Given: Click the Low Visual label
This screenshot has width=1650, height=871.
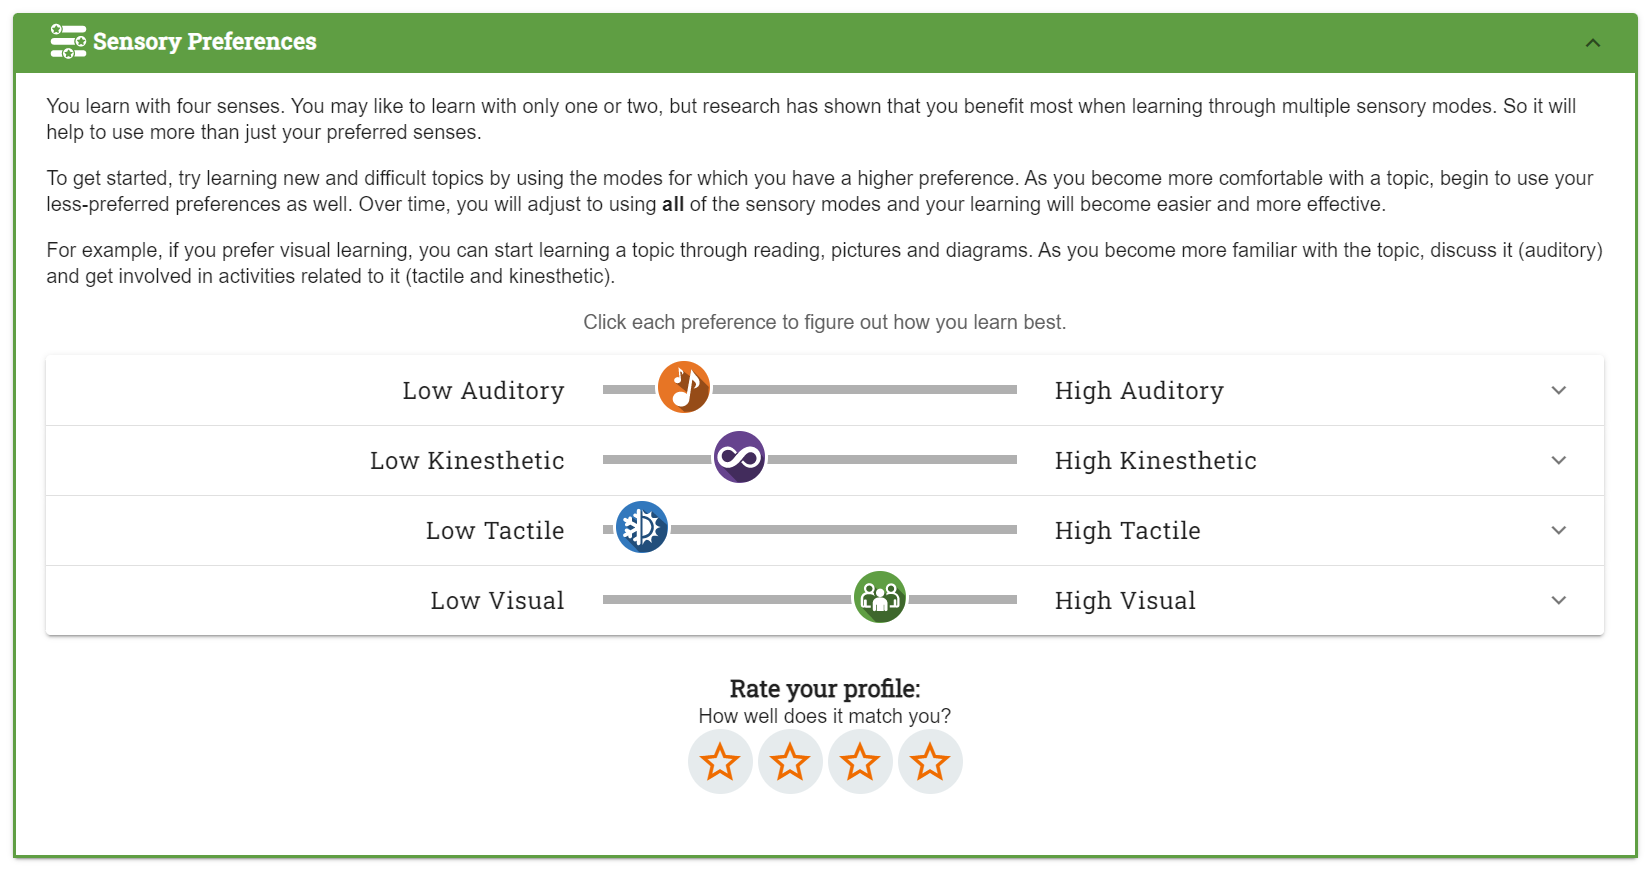Looking at the screenshot, I should [498, 600].
